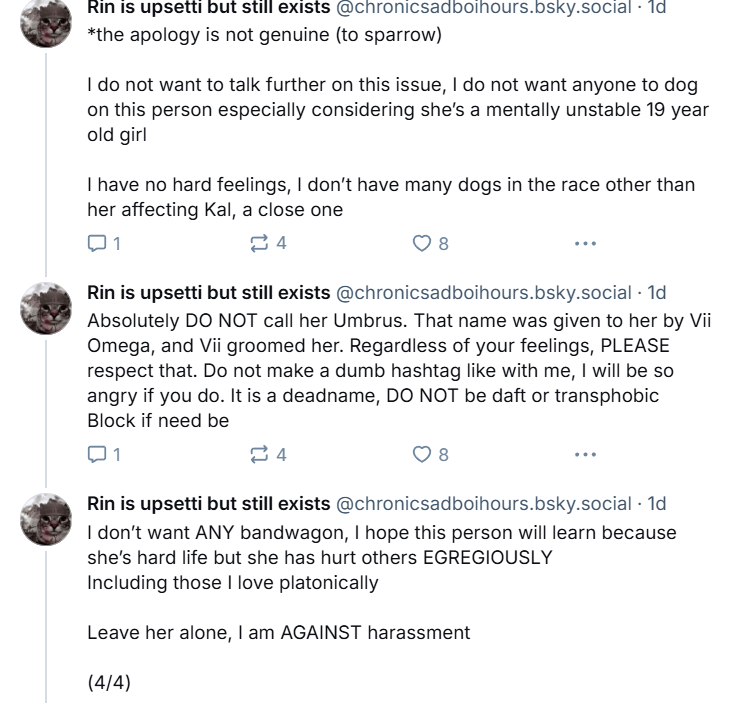The height and width of the screenshot is (703, 746).
Task: Open author display name on the bandwagon post
Action: click(x=208, y=504)
